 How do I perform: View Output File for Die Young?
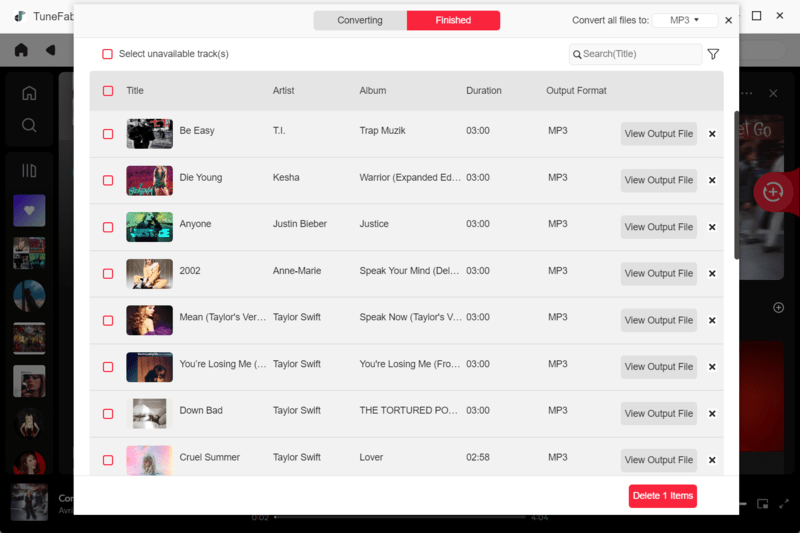pyautogui.click(x=659, y=180)
